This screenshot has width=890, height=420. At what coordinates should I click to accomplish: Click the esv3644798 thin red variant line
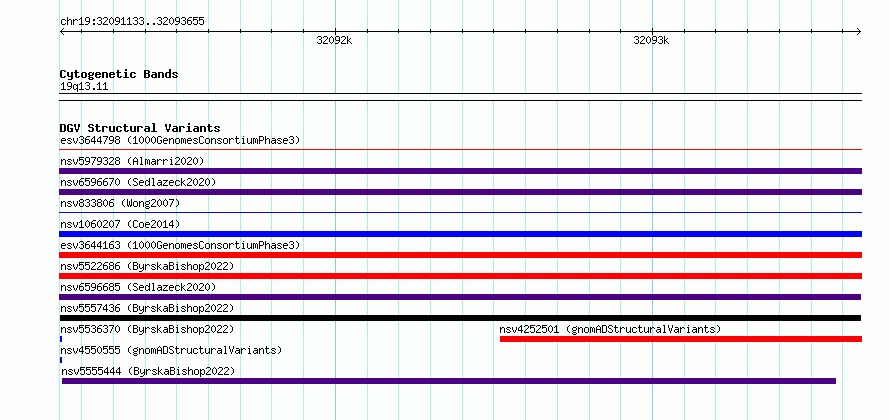pyautogui.click(x=460, y=150)
